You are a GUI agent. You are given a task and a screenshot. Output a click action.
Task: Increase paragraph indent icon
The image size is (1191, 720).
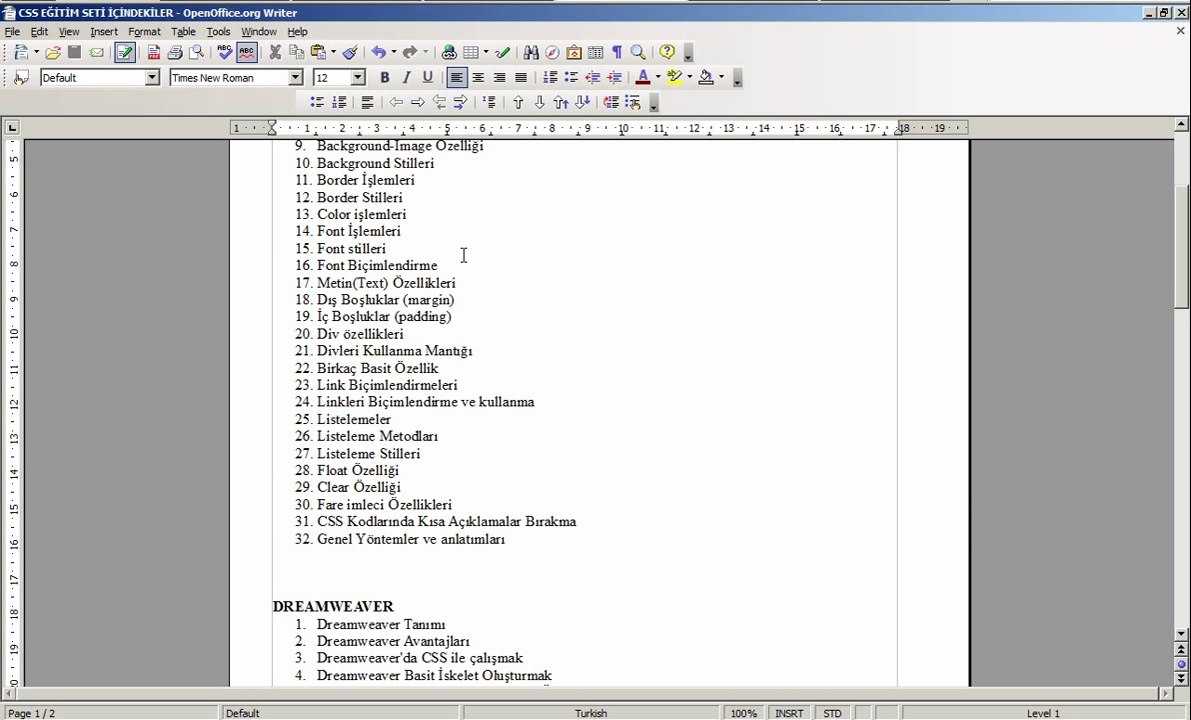pyautogui.click(x=614, y=77)
